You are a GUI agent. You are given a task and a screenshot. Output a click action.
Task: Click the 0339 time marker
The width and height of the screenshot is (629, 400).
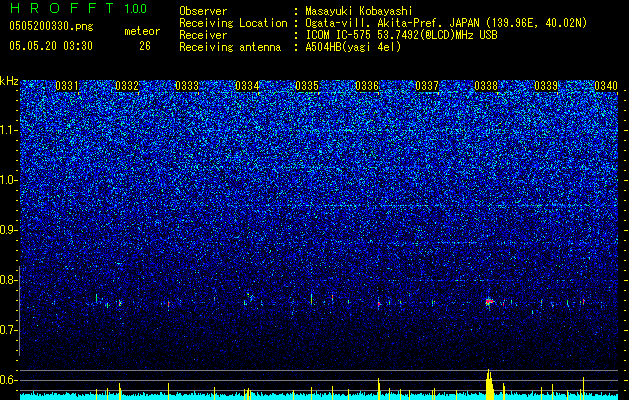point(546,86)
